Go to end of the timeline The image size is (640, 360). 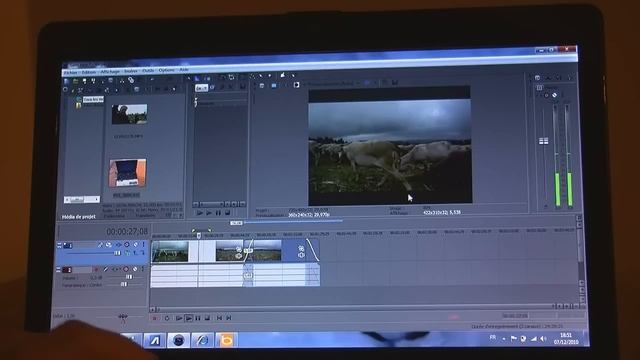(x=229, y=318)
